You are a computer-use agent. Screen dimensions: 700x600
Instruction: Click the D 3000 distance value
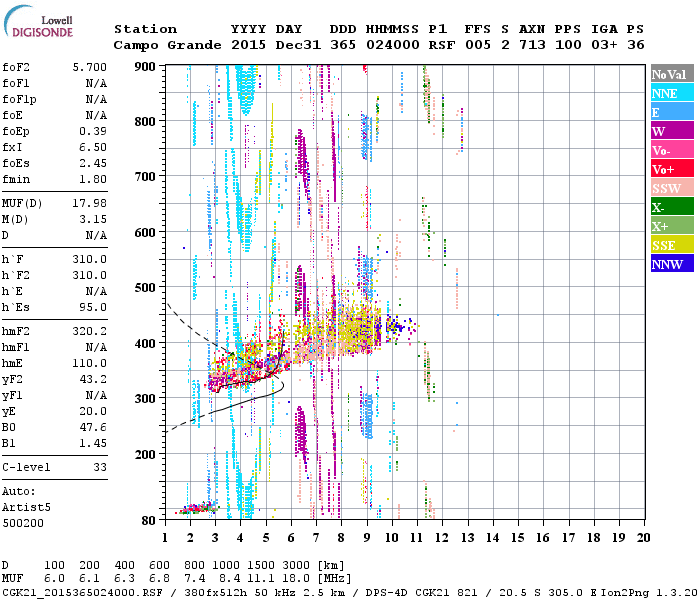[x=296, y=566]
